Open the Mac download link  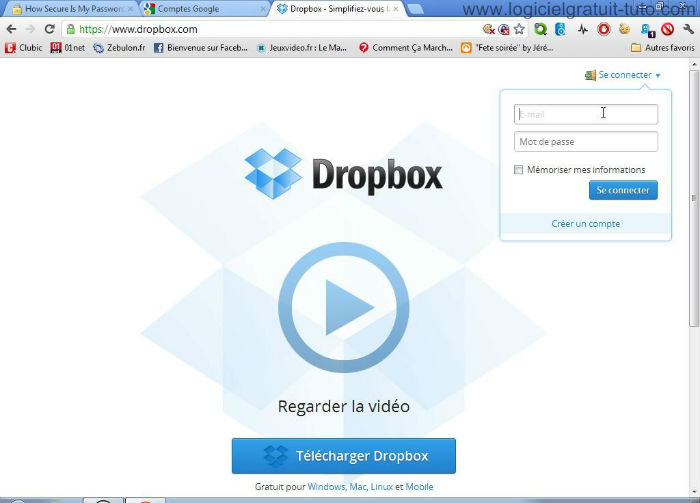[x=358, y=487]
